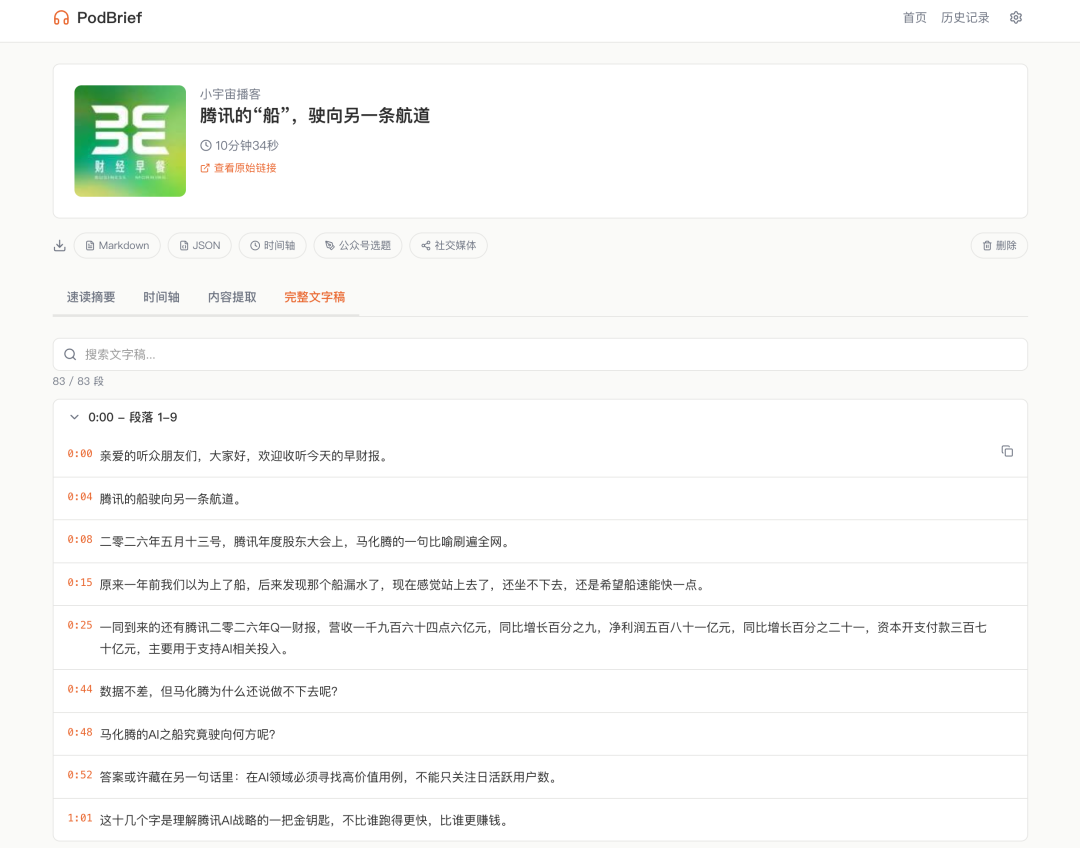1080x848 pixels.
Task: Click line 腾讯的船驶向另一条航道。
Action: (x=171, y=499)
